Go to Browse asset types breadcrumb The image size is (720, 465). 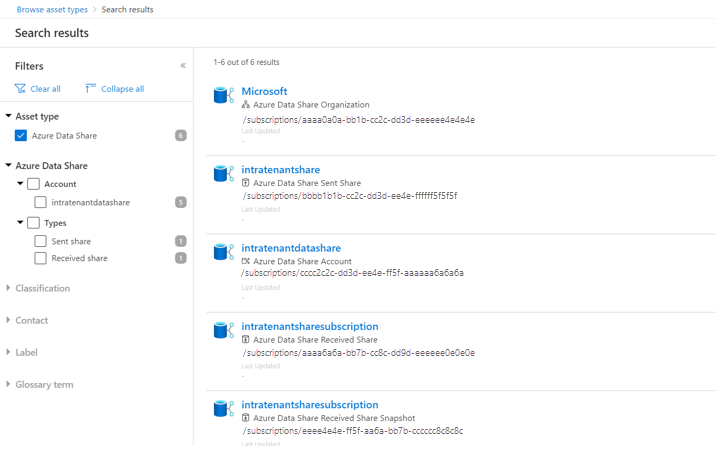pyautogui.click(x=52, y=10)
